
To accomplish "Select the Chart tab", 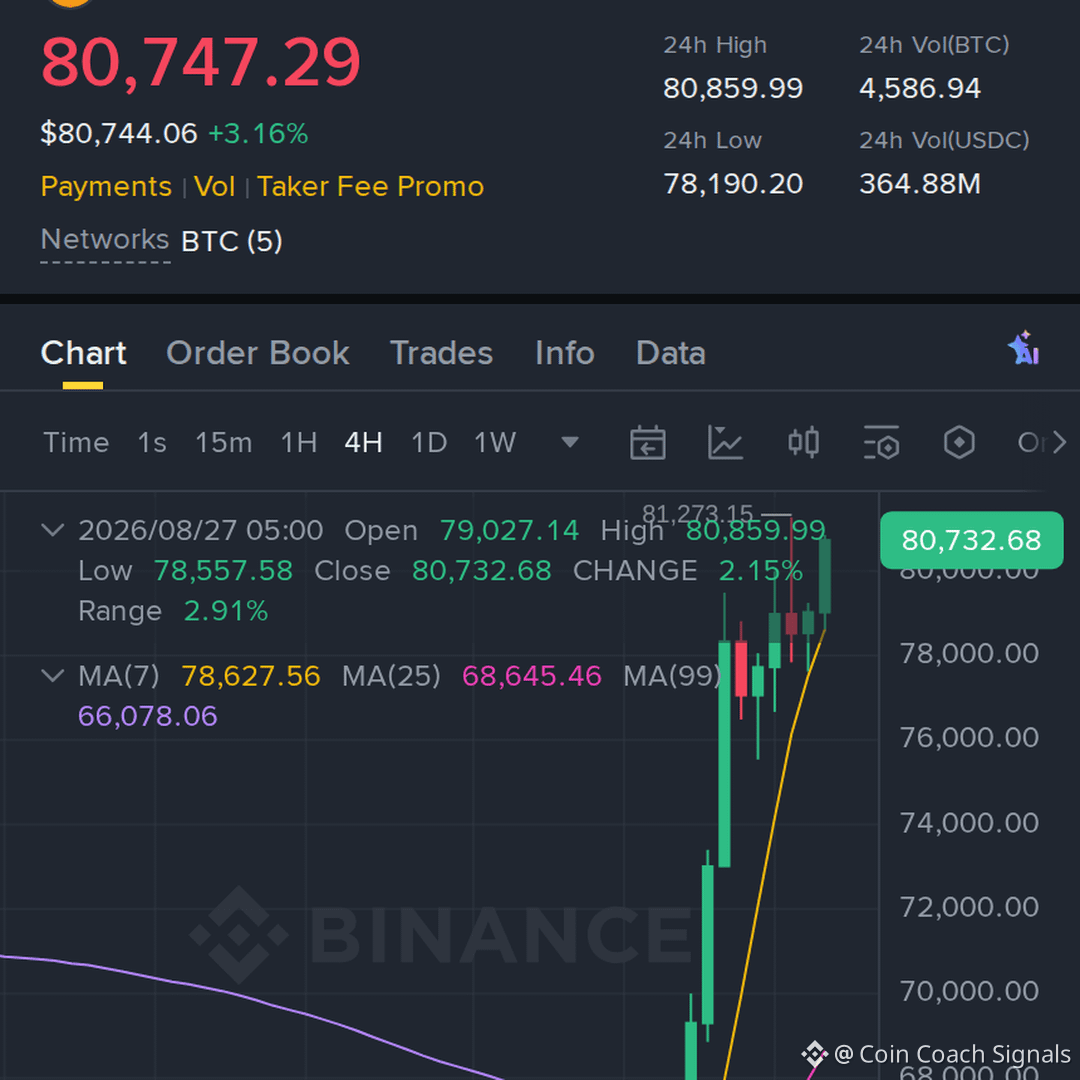I will (83, 353).
